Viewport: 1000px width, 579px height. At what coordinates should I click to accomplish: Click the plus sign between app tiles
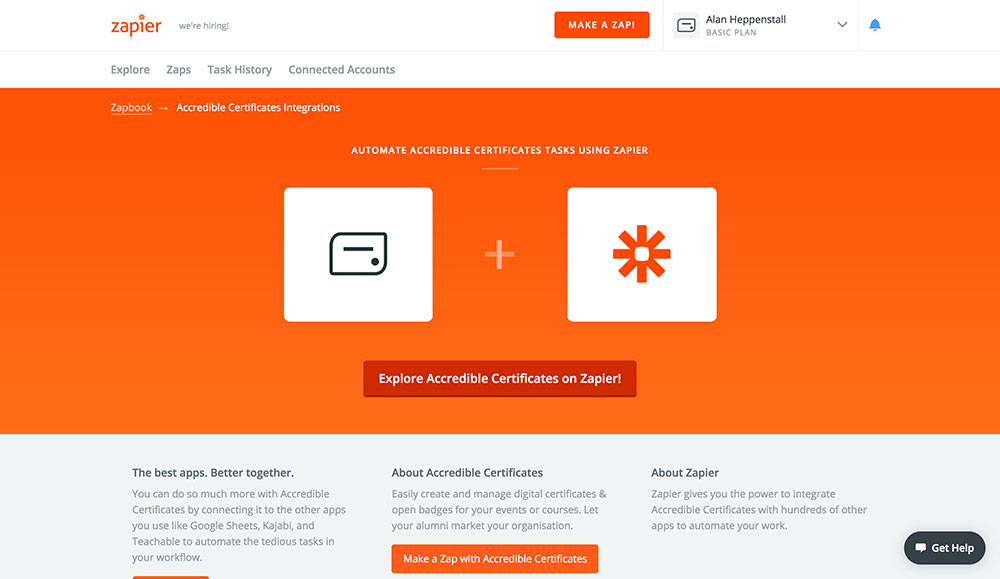coord(499,254)
